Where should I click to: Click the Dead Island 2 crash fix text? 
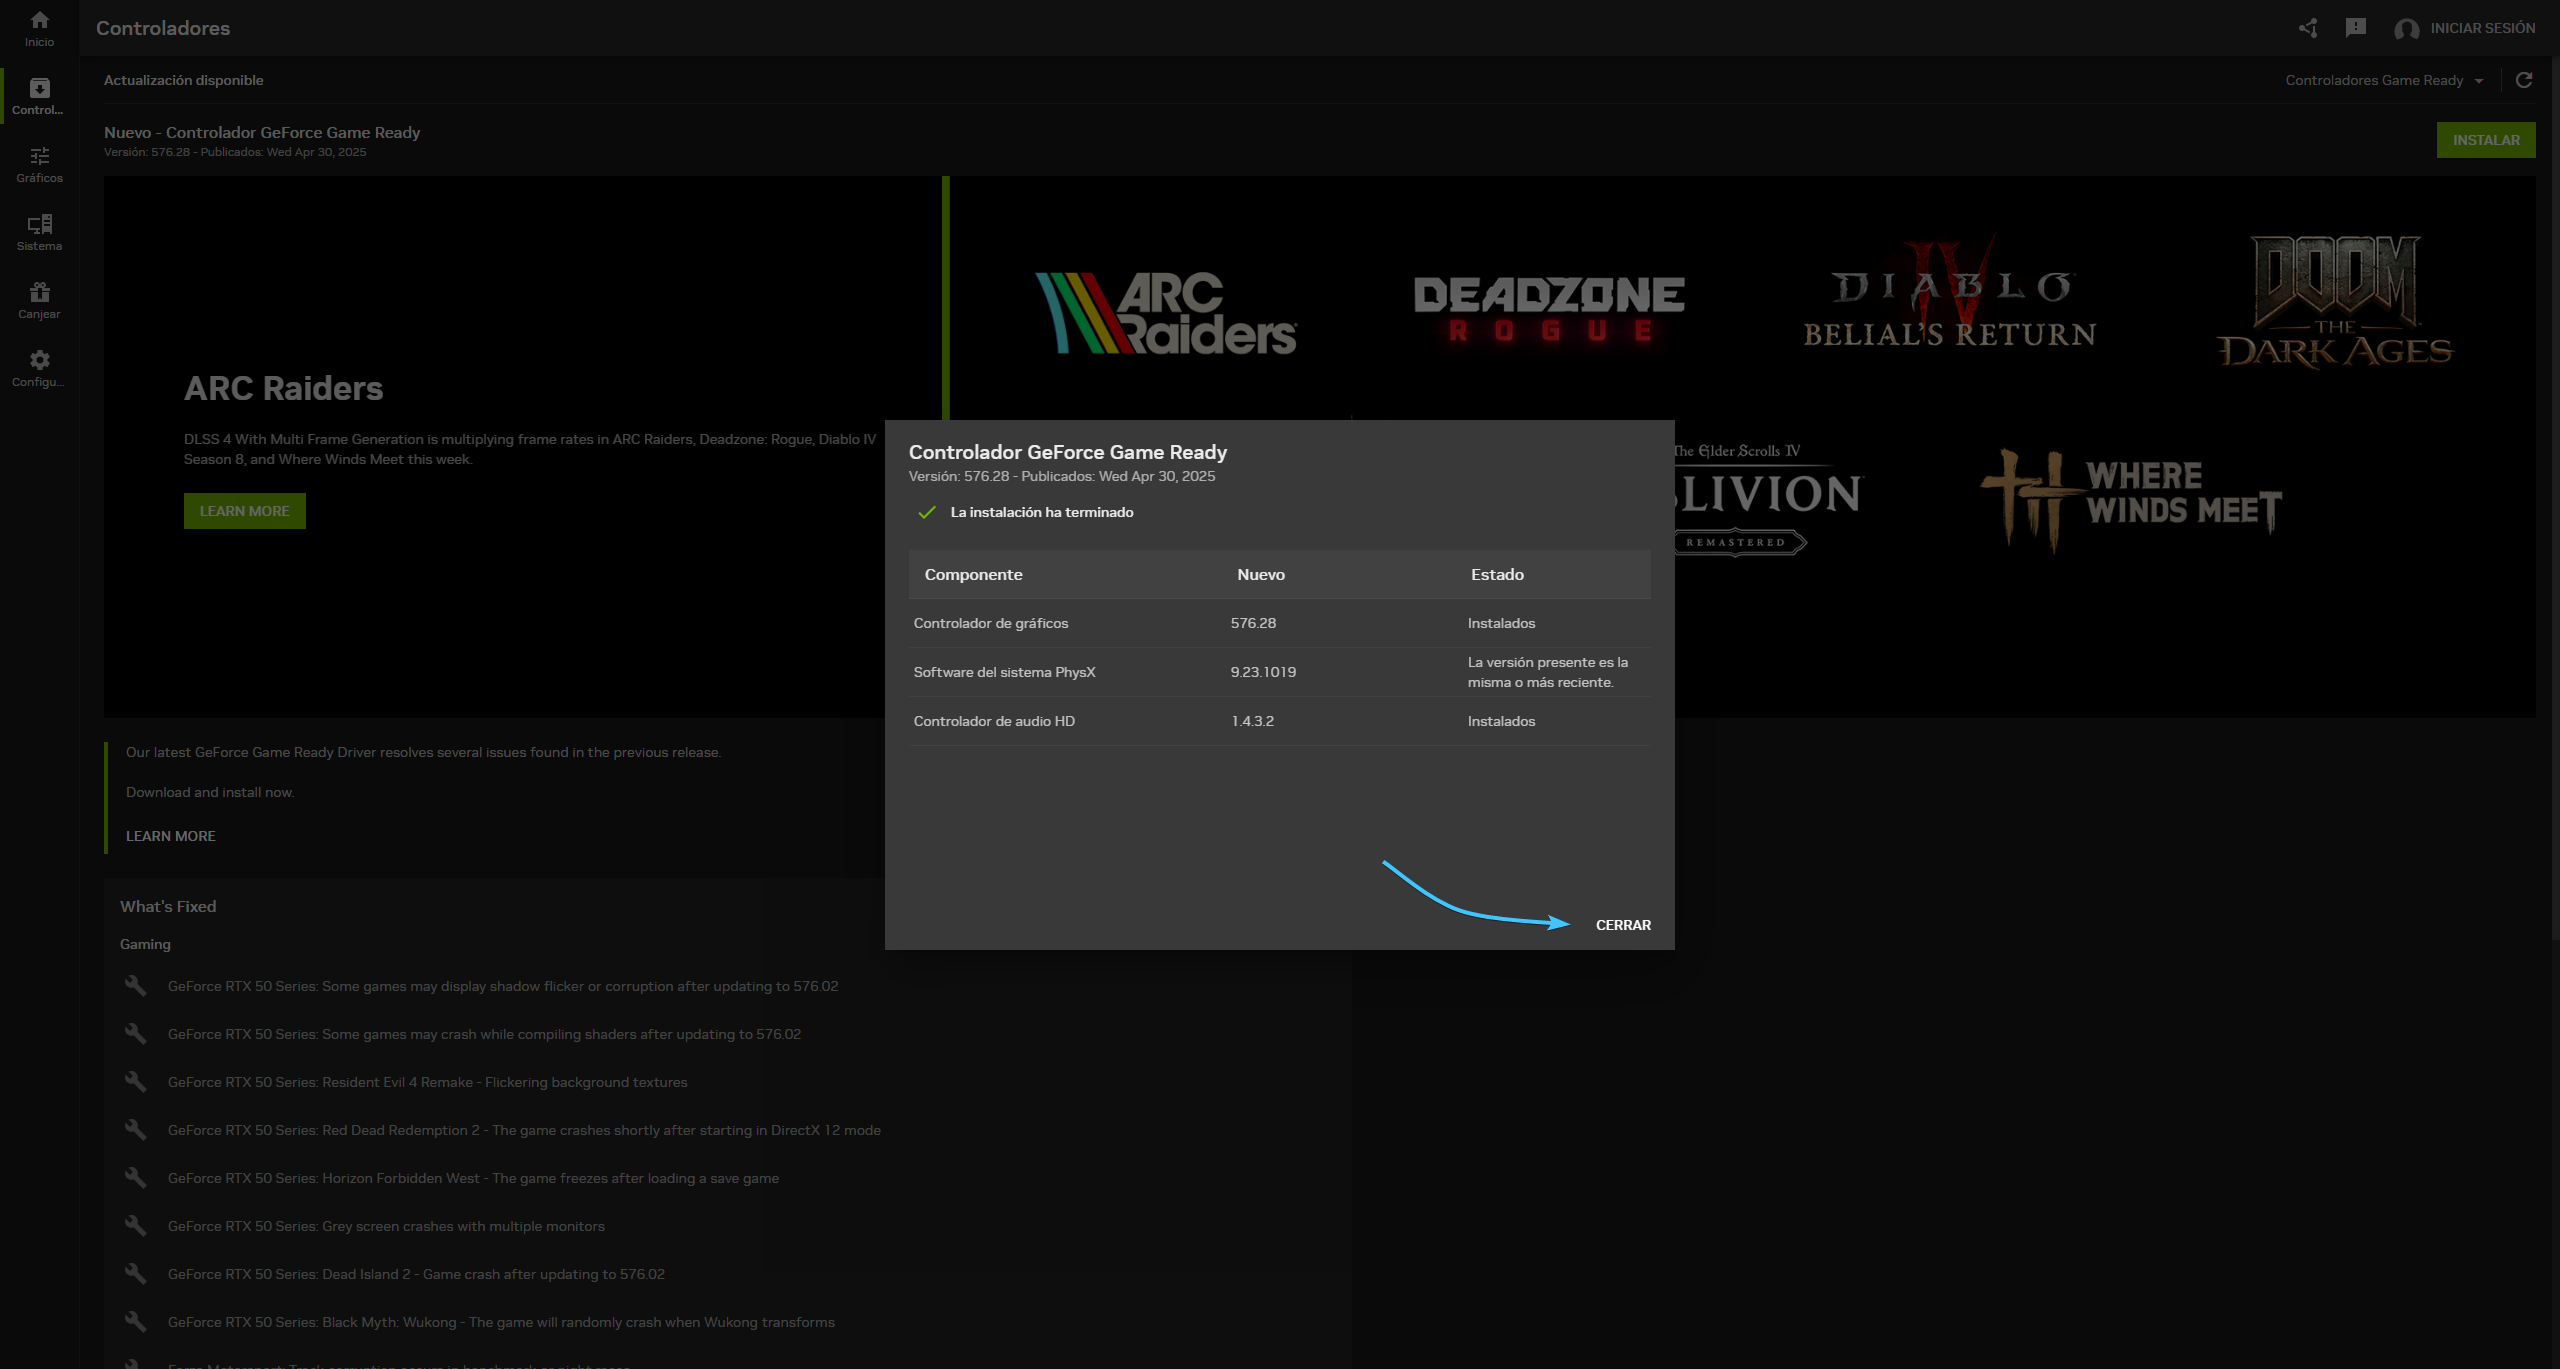pos(416,1274)
